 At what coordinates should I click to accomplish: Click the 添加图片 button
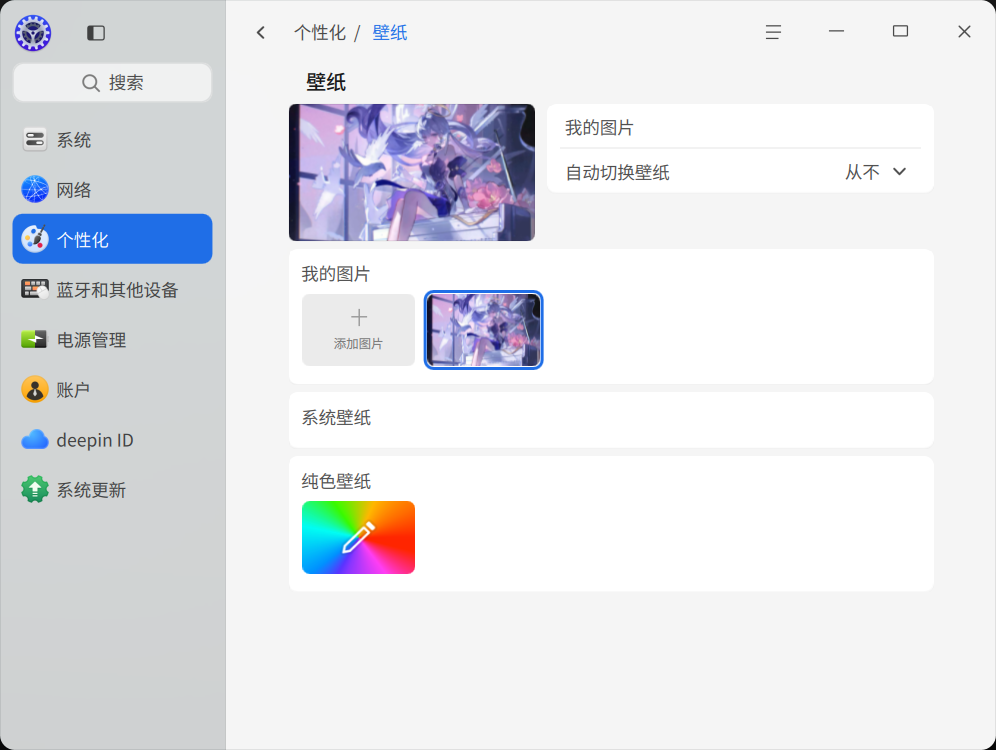pyautogui.click(x=358, y=330)
